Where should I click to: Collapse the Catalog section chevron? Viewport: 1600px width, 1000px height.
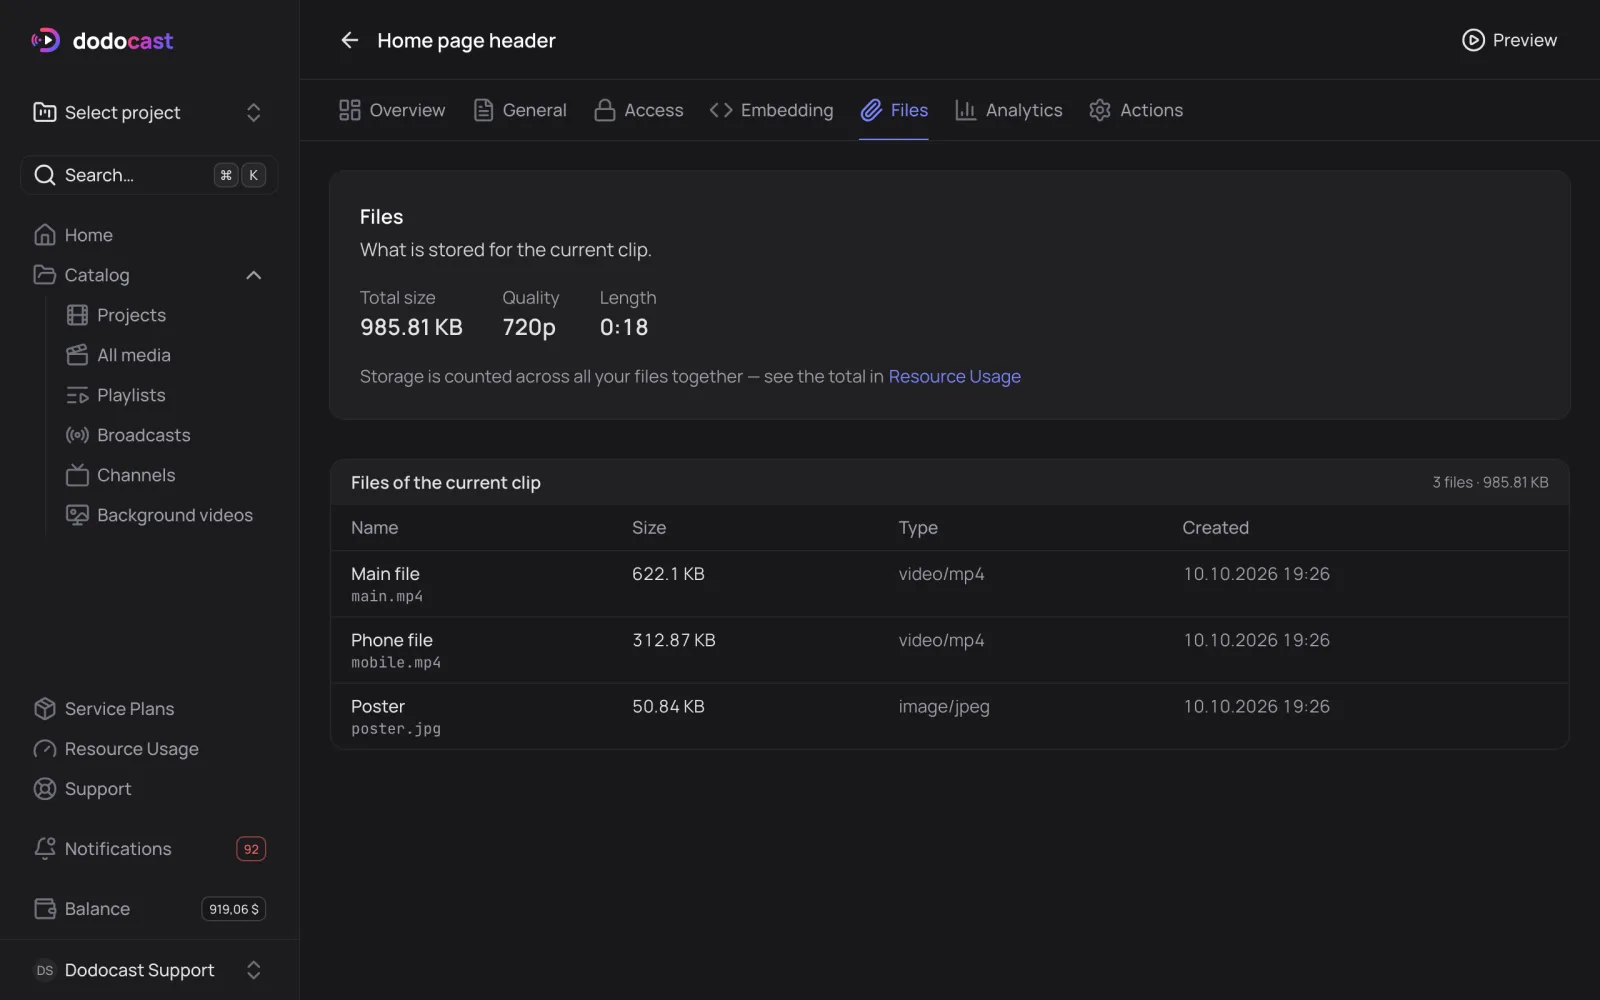[254, 275]
